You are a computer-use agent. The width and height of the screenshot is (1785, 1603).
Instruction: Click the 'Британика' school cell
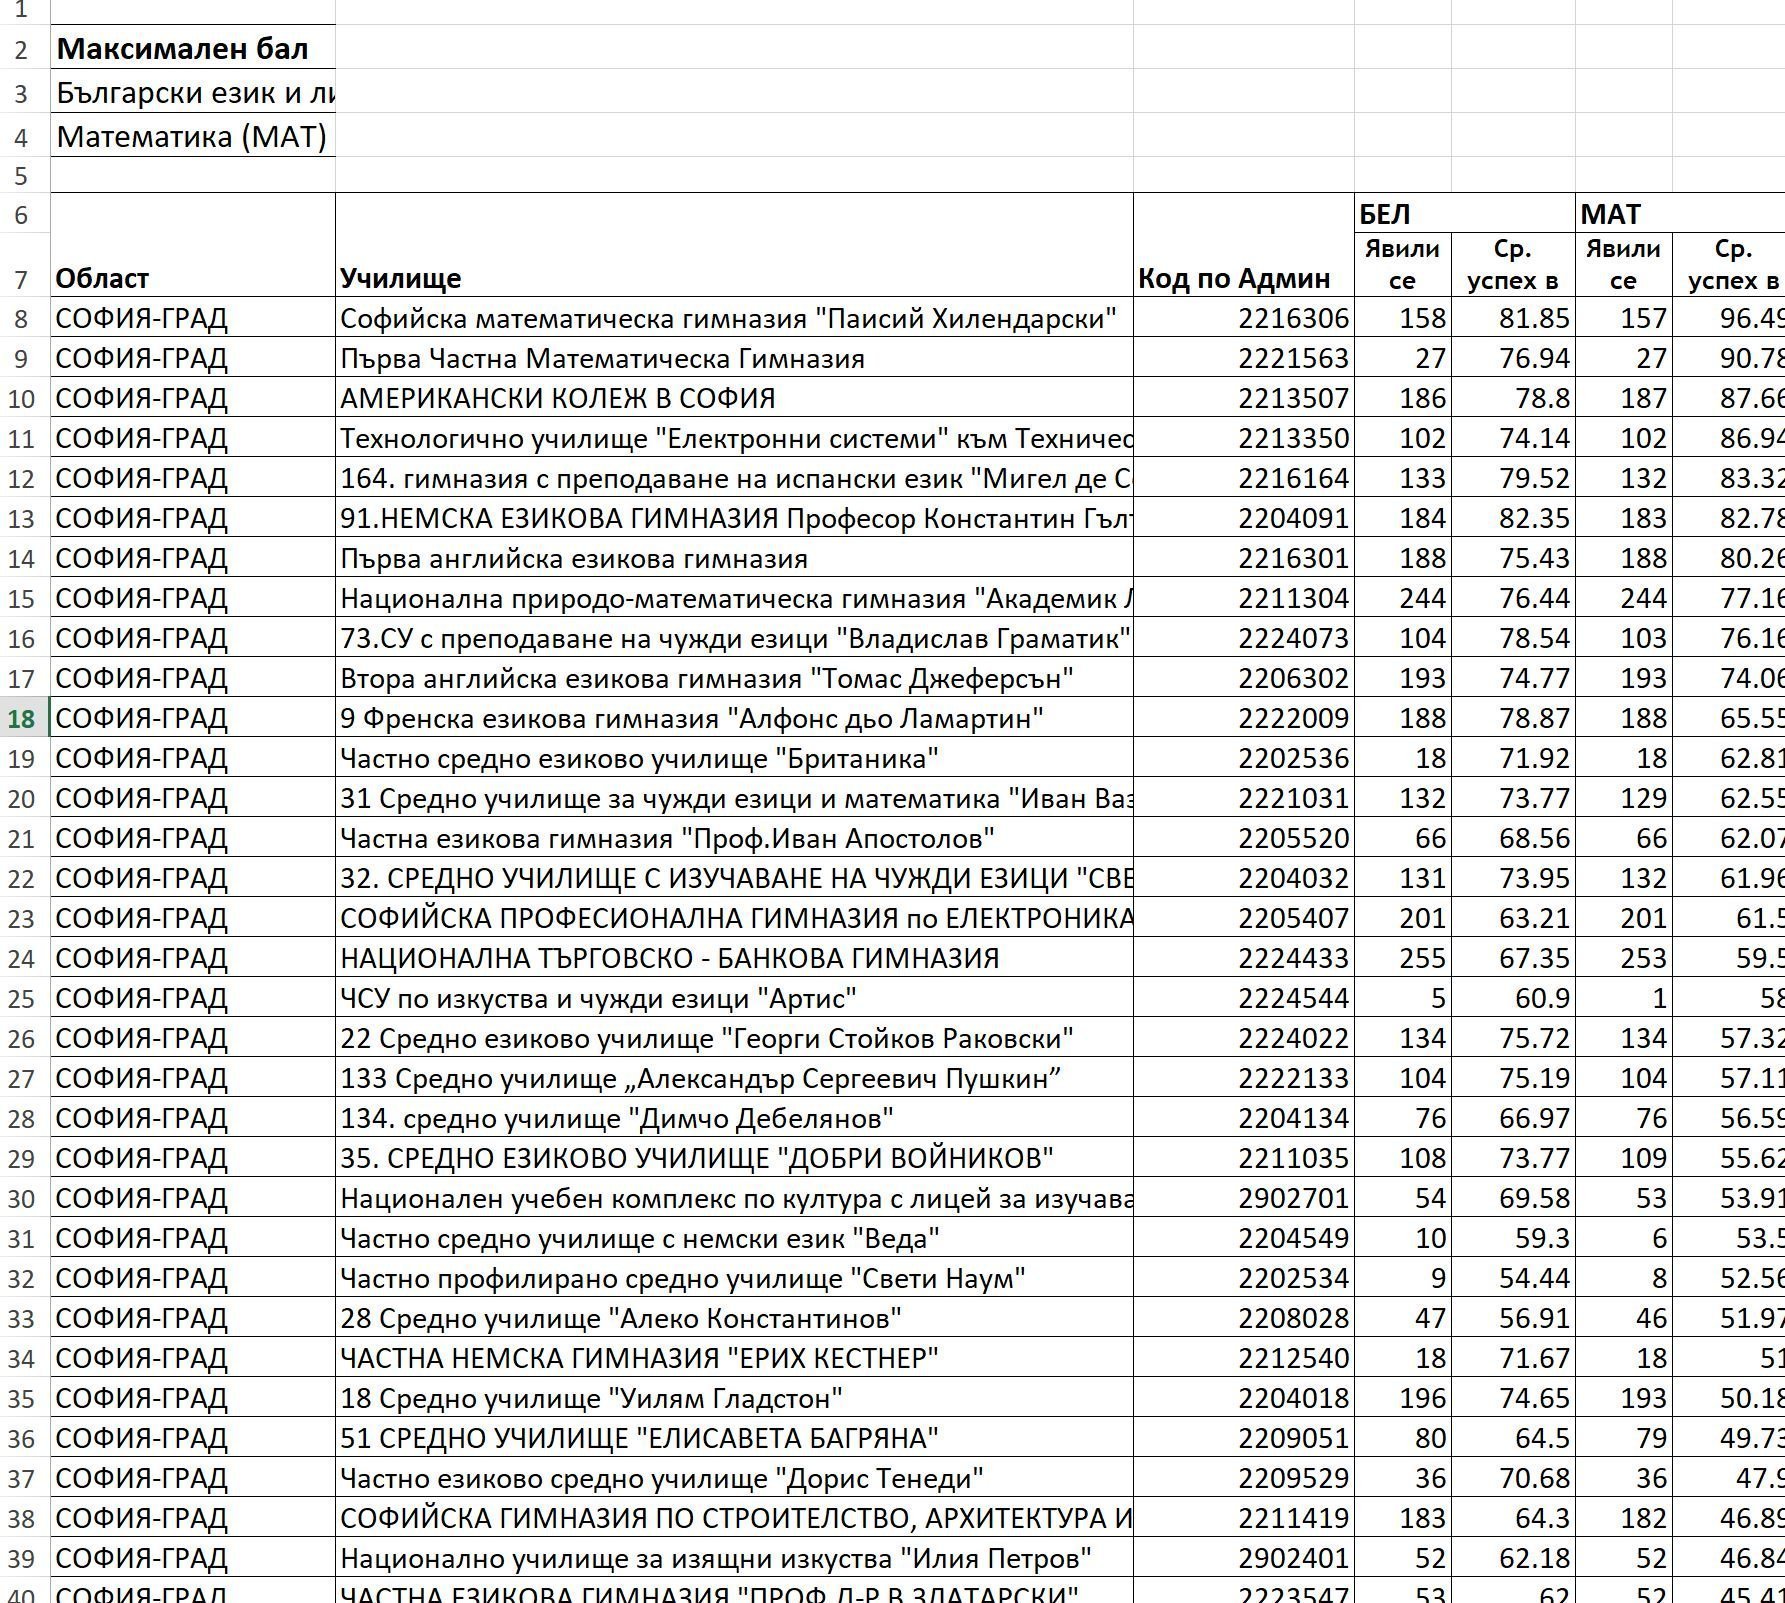[x=734, y=758]
